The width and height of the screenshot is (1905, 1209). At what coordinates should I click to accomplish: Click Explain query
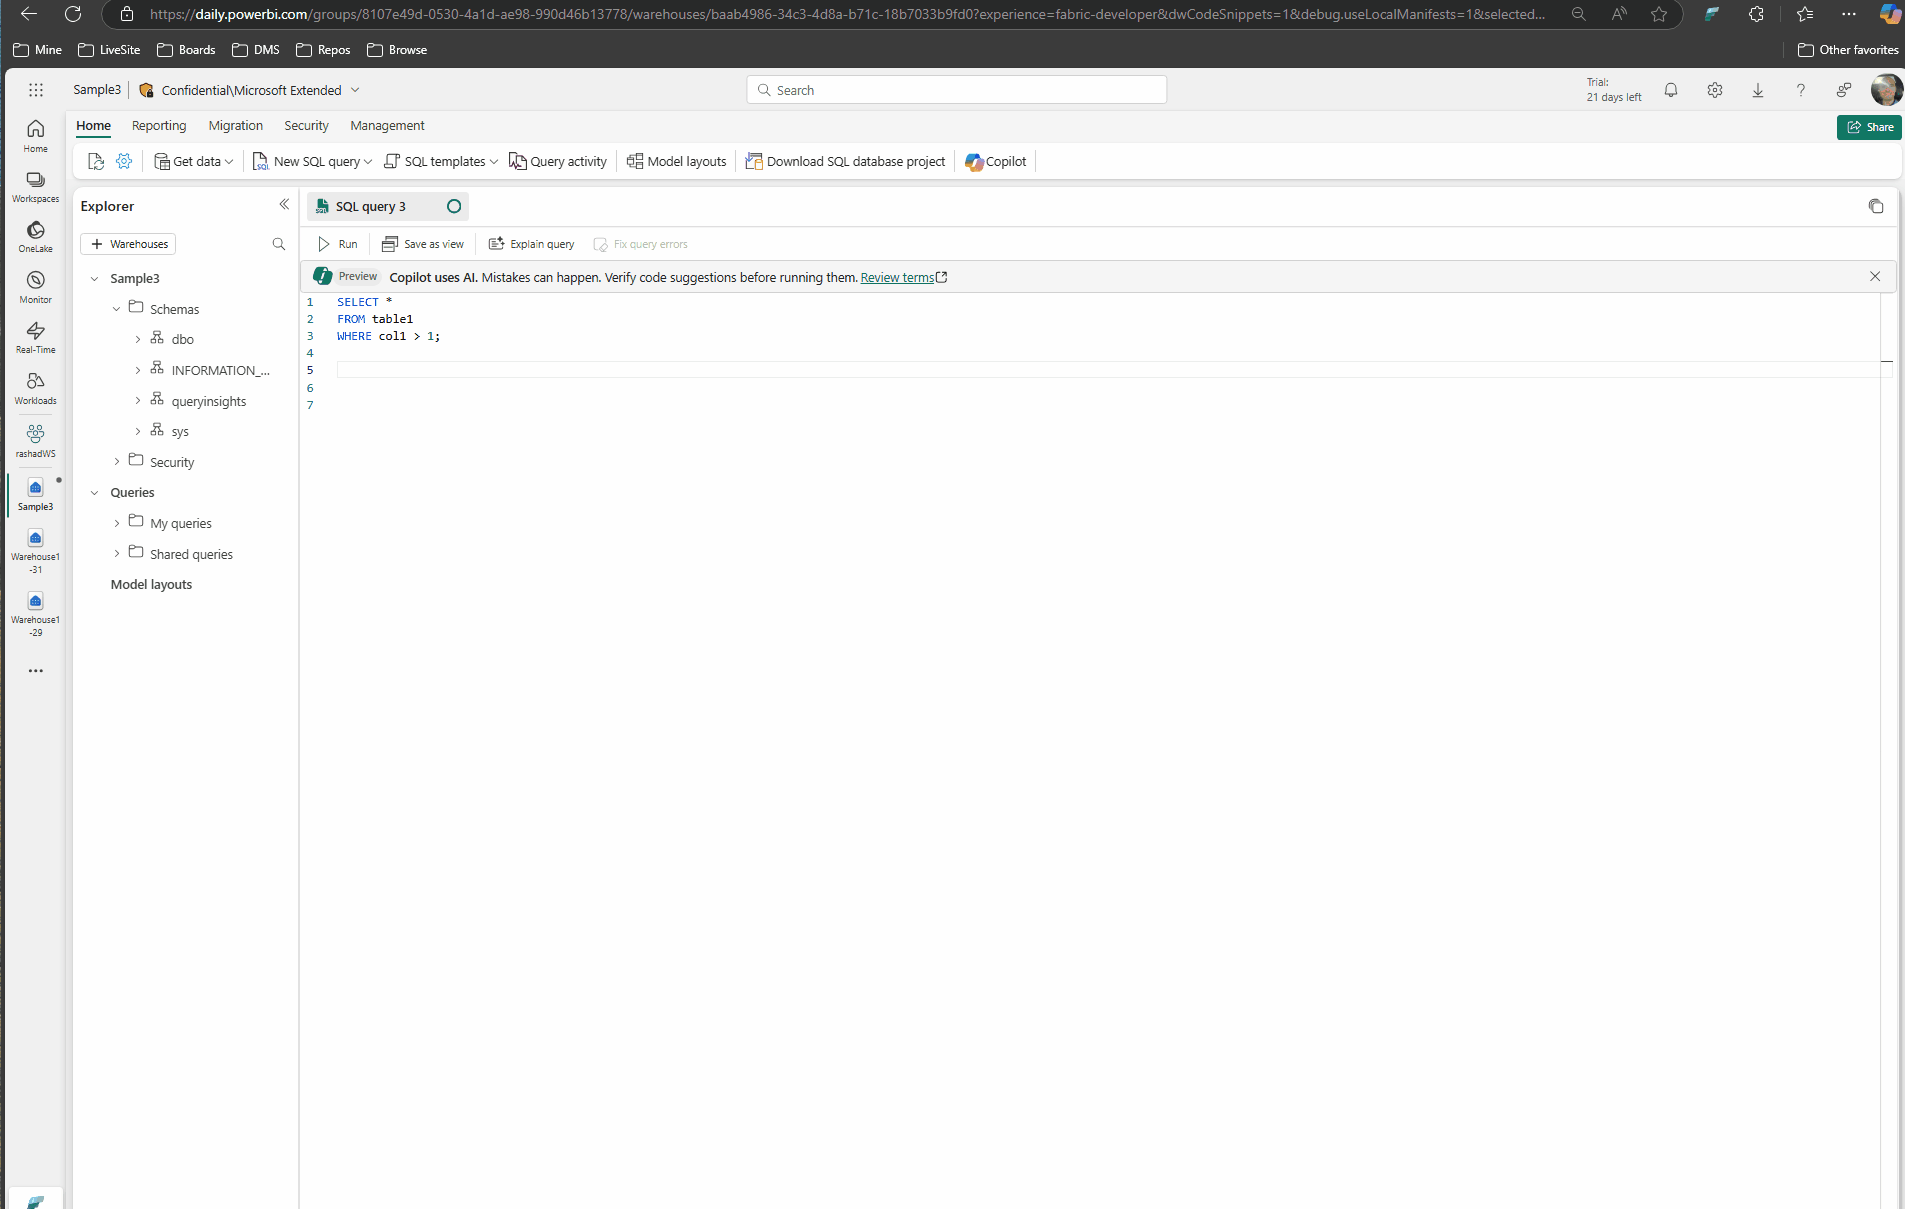(531, 244)
